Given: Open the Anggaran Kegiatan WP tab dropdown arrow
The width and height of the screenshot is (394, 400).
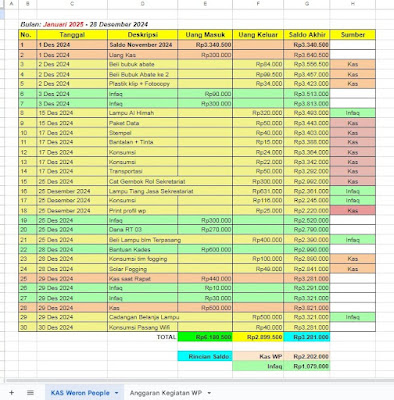Looking at the screenshot, I should coord(209,393).
